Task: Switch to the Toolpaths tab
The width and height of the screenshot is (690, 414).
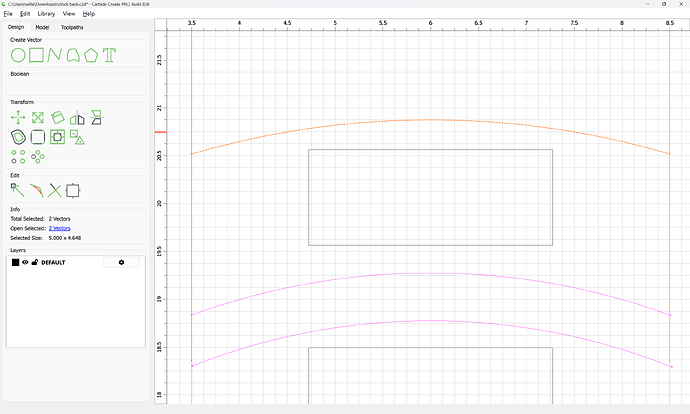Action: (x=73, y=27)
